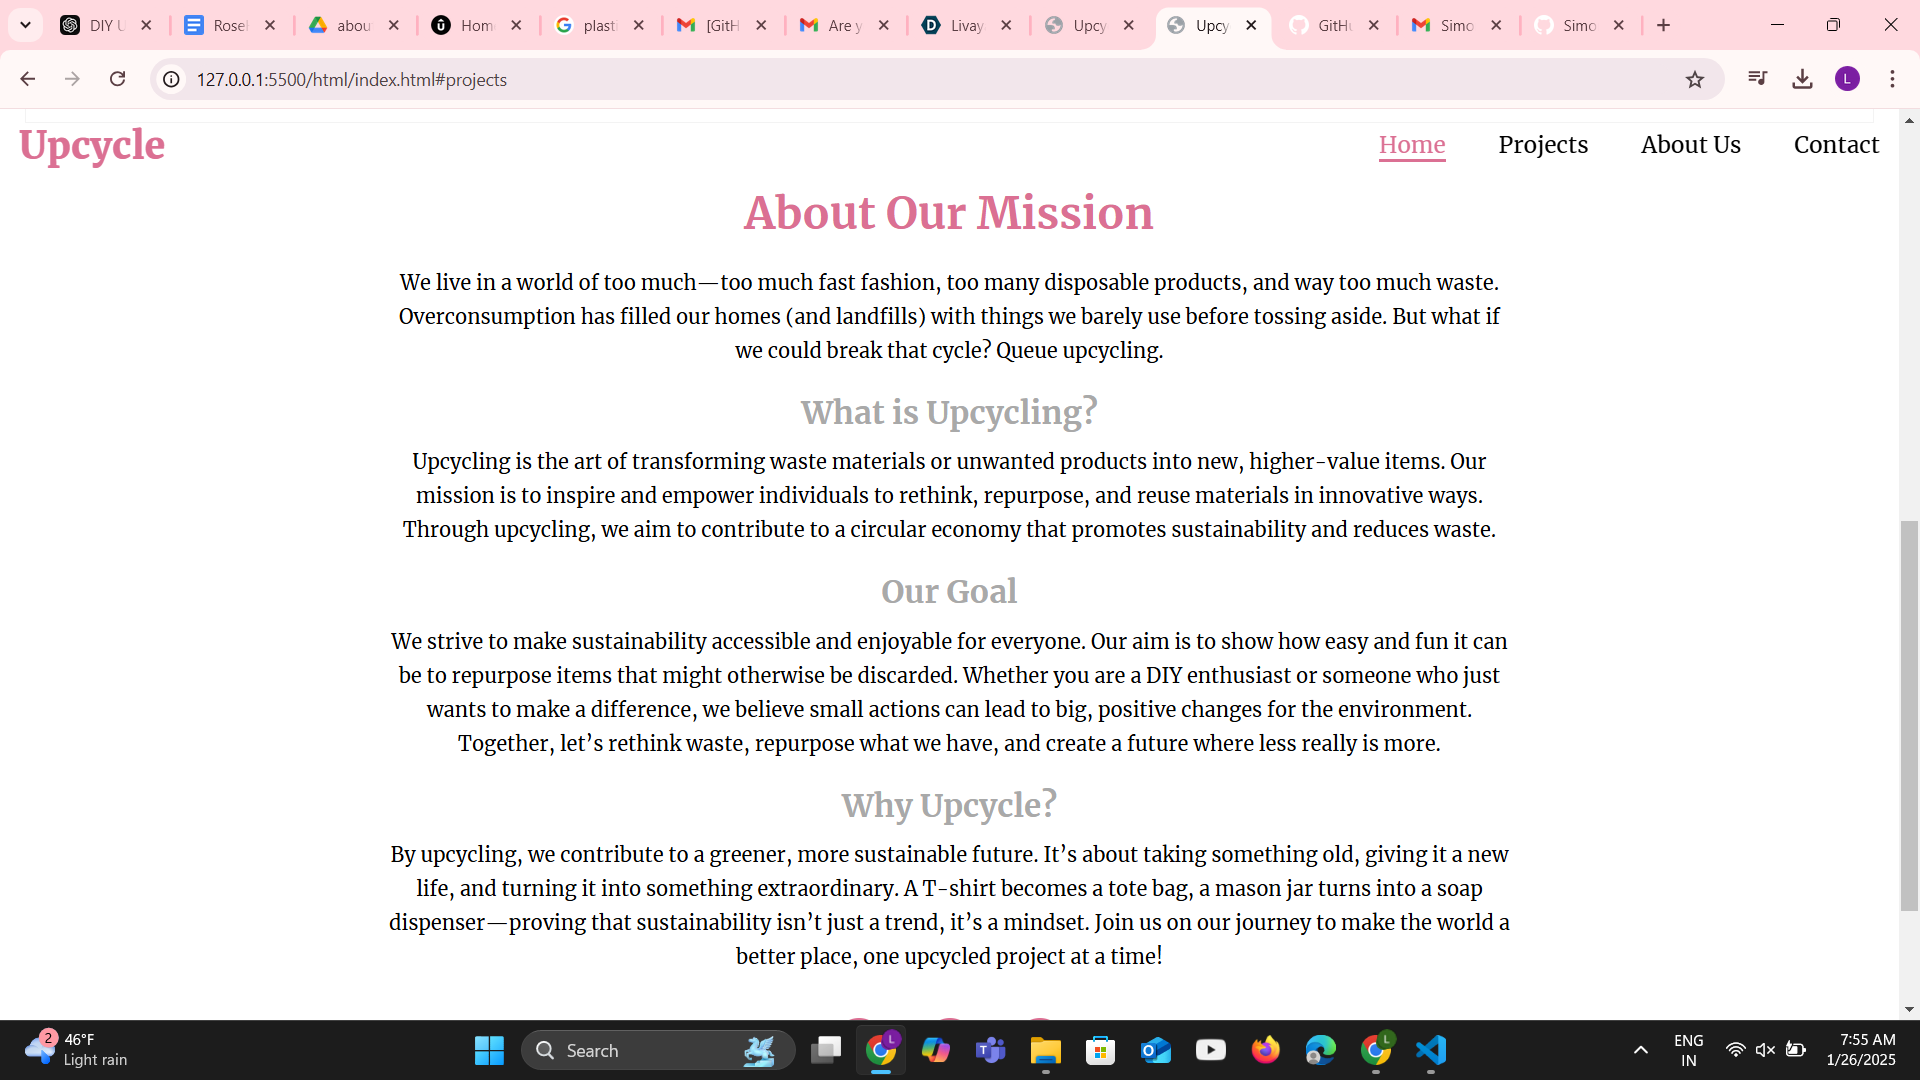This screenshot has height=1080, width=1920.
Task: Open the Chrome three-dot menu
Action: 1892,79
